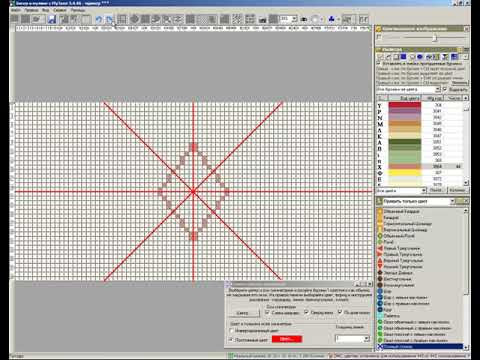This screenshot has width=480, height=360.
Task: Select 'Овал плоский с левым наклоном' stitch
Action: [411, 334]
